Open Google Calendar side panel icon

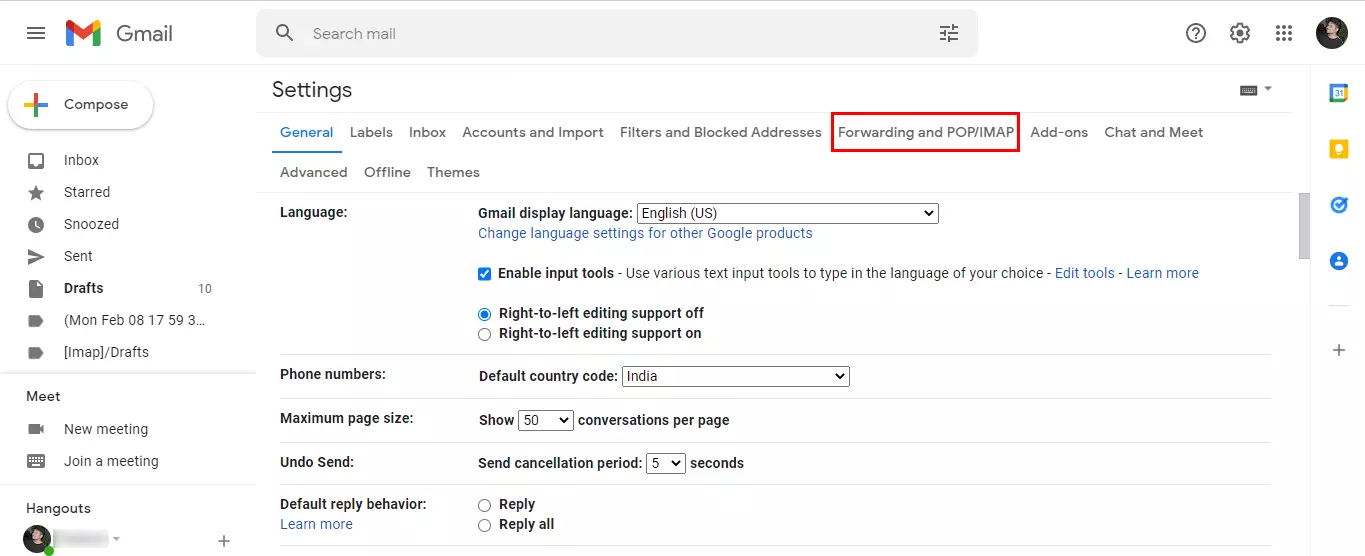pos(1338,93)
